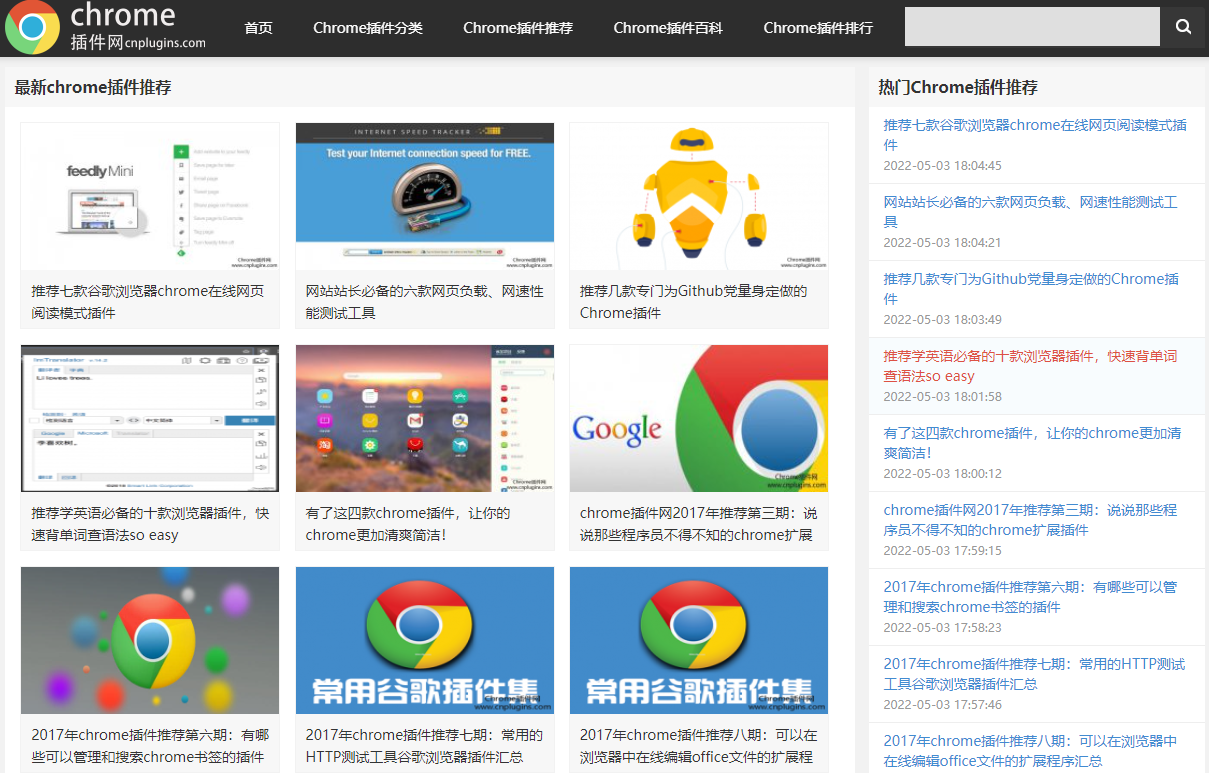The image size is (1209, 773).
Task: Open the yellow robot Github thumbnail
Action: (699, 197)
